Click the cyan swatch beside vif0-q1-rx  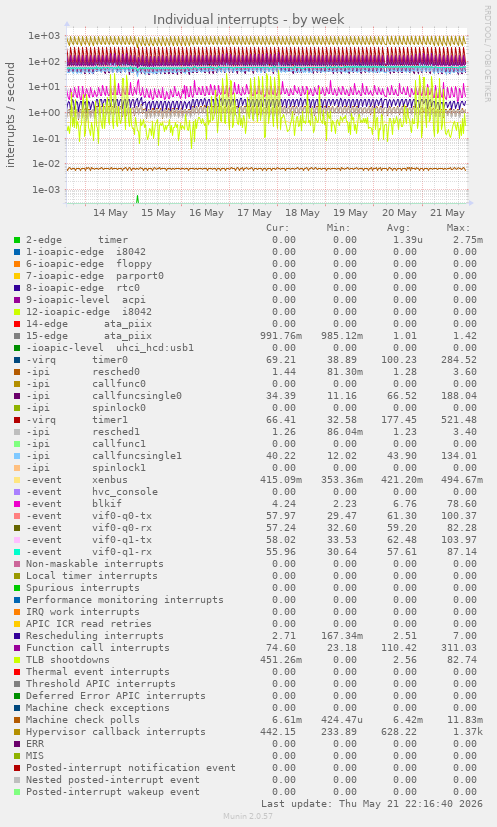pyautogui.click(x=17, y=552)
